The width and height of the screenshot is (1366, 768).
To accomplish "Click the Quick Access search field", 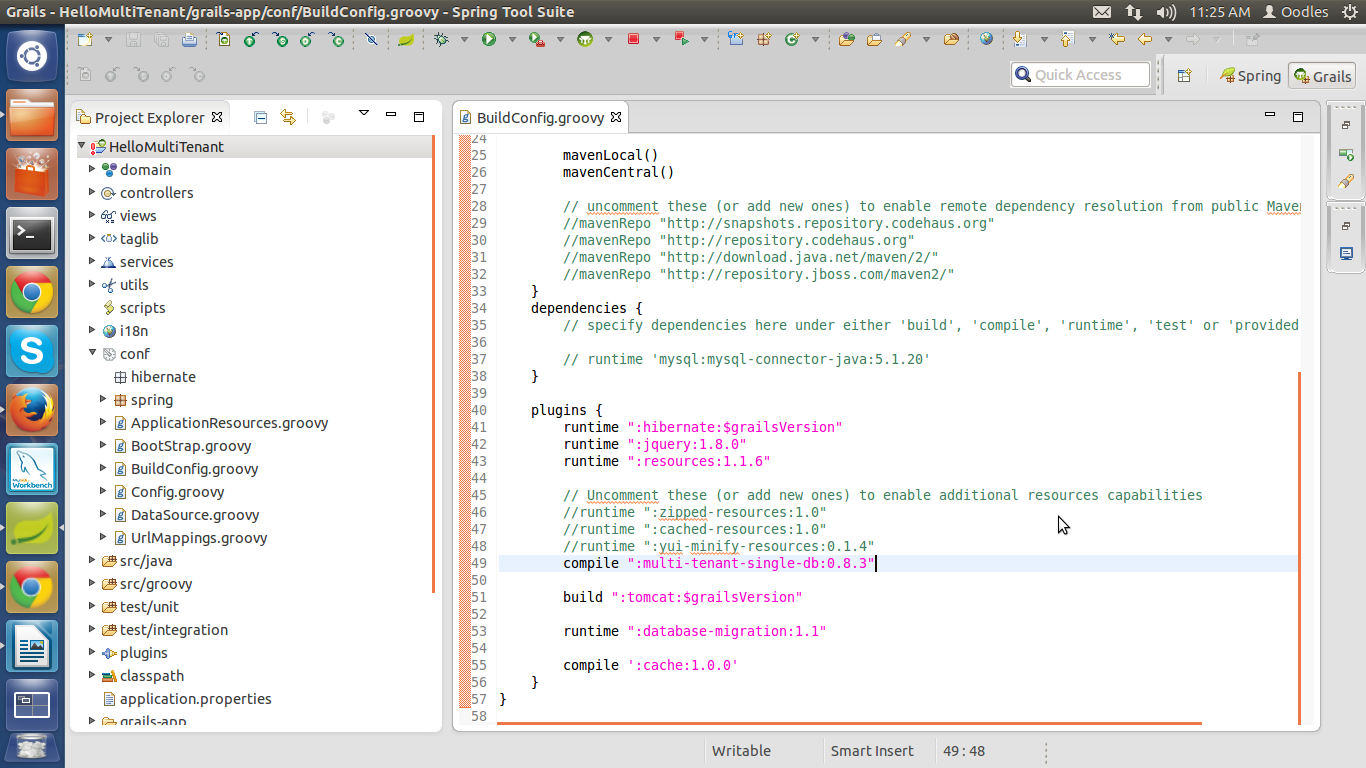I will click(x=1080, y=75).
